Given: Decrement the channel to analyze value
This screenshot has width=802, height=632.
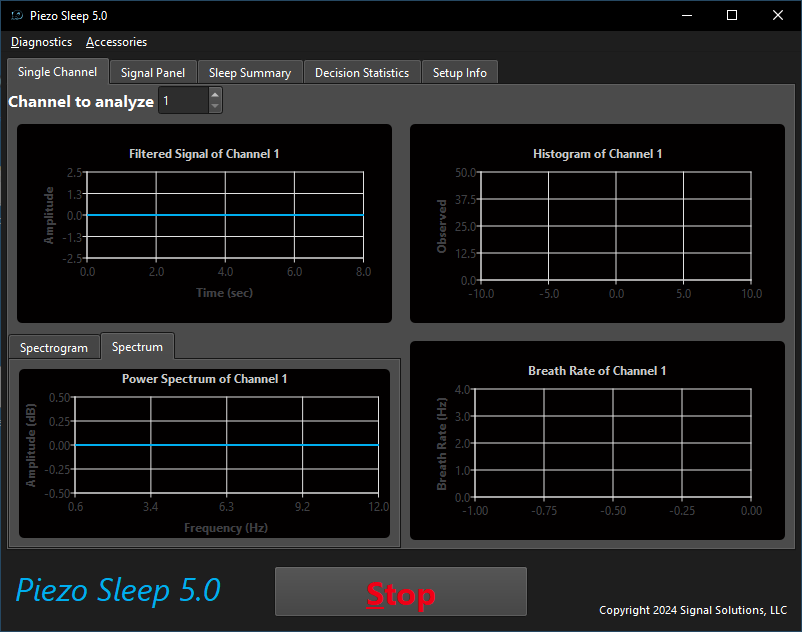Looking at the screenshot, I should [215, 106].
